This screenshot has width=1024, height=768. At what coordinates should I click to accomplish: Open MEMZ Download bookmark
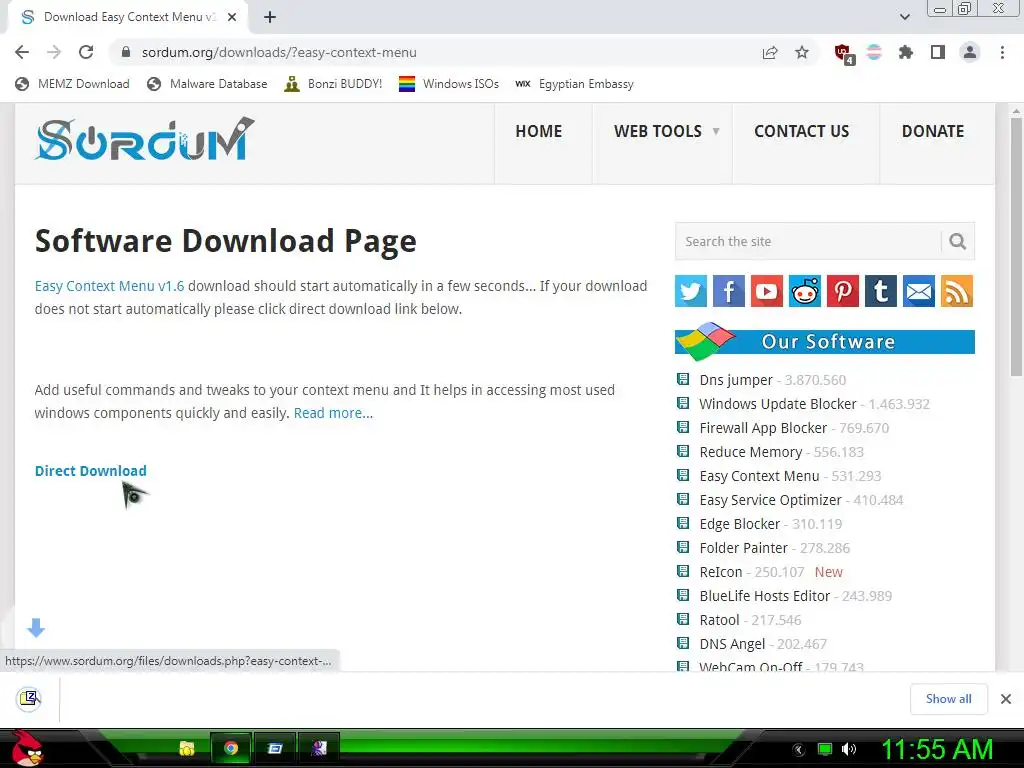tap(72, 84)
